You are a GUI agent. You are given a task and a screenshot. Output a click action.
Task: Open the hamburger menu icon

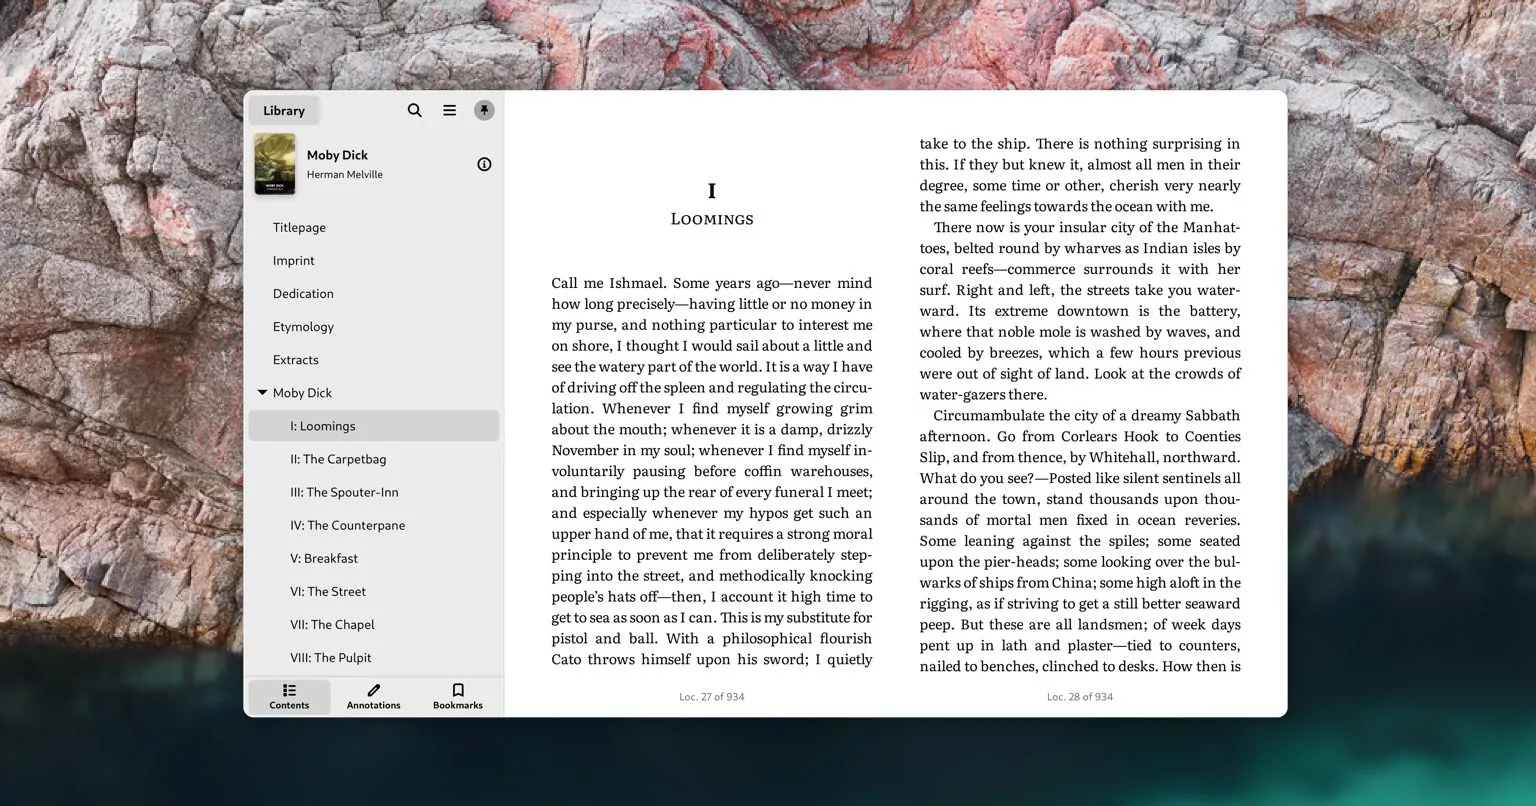449,110
